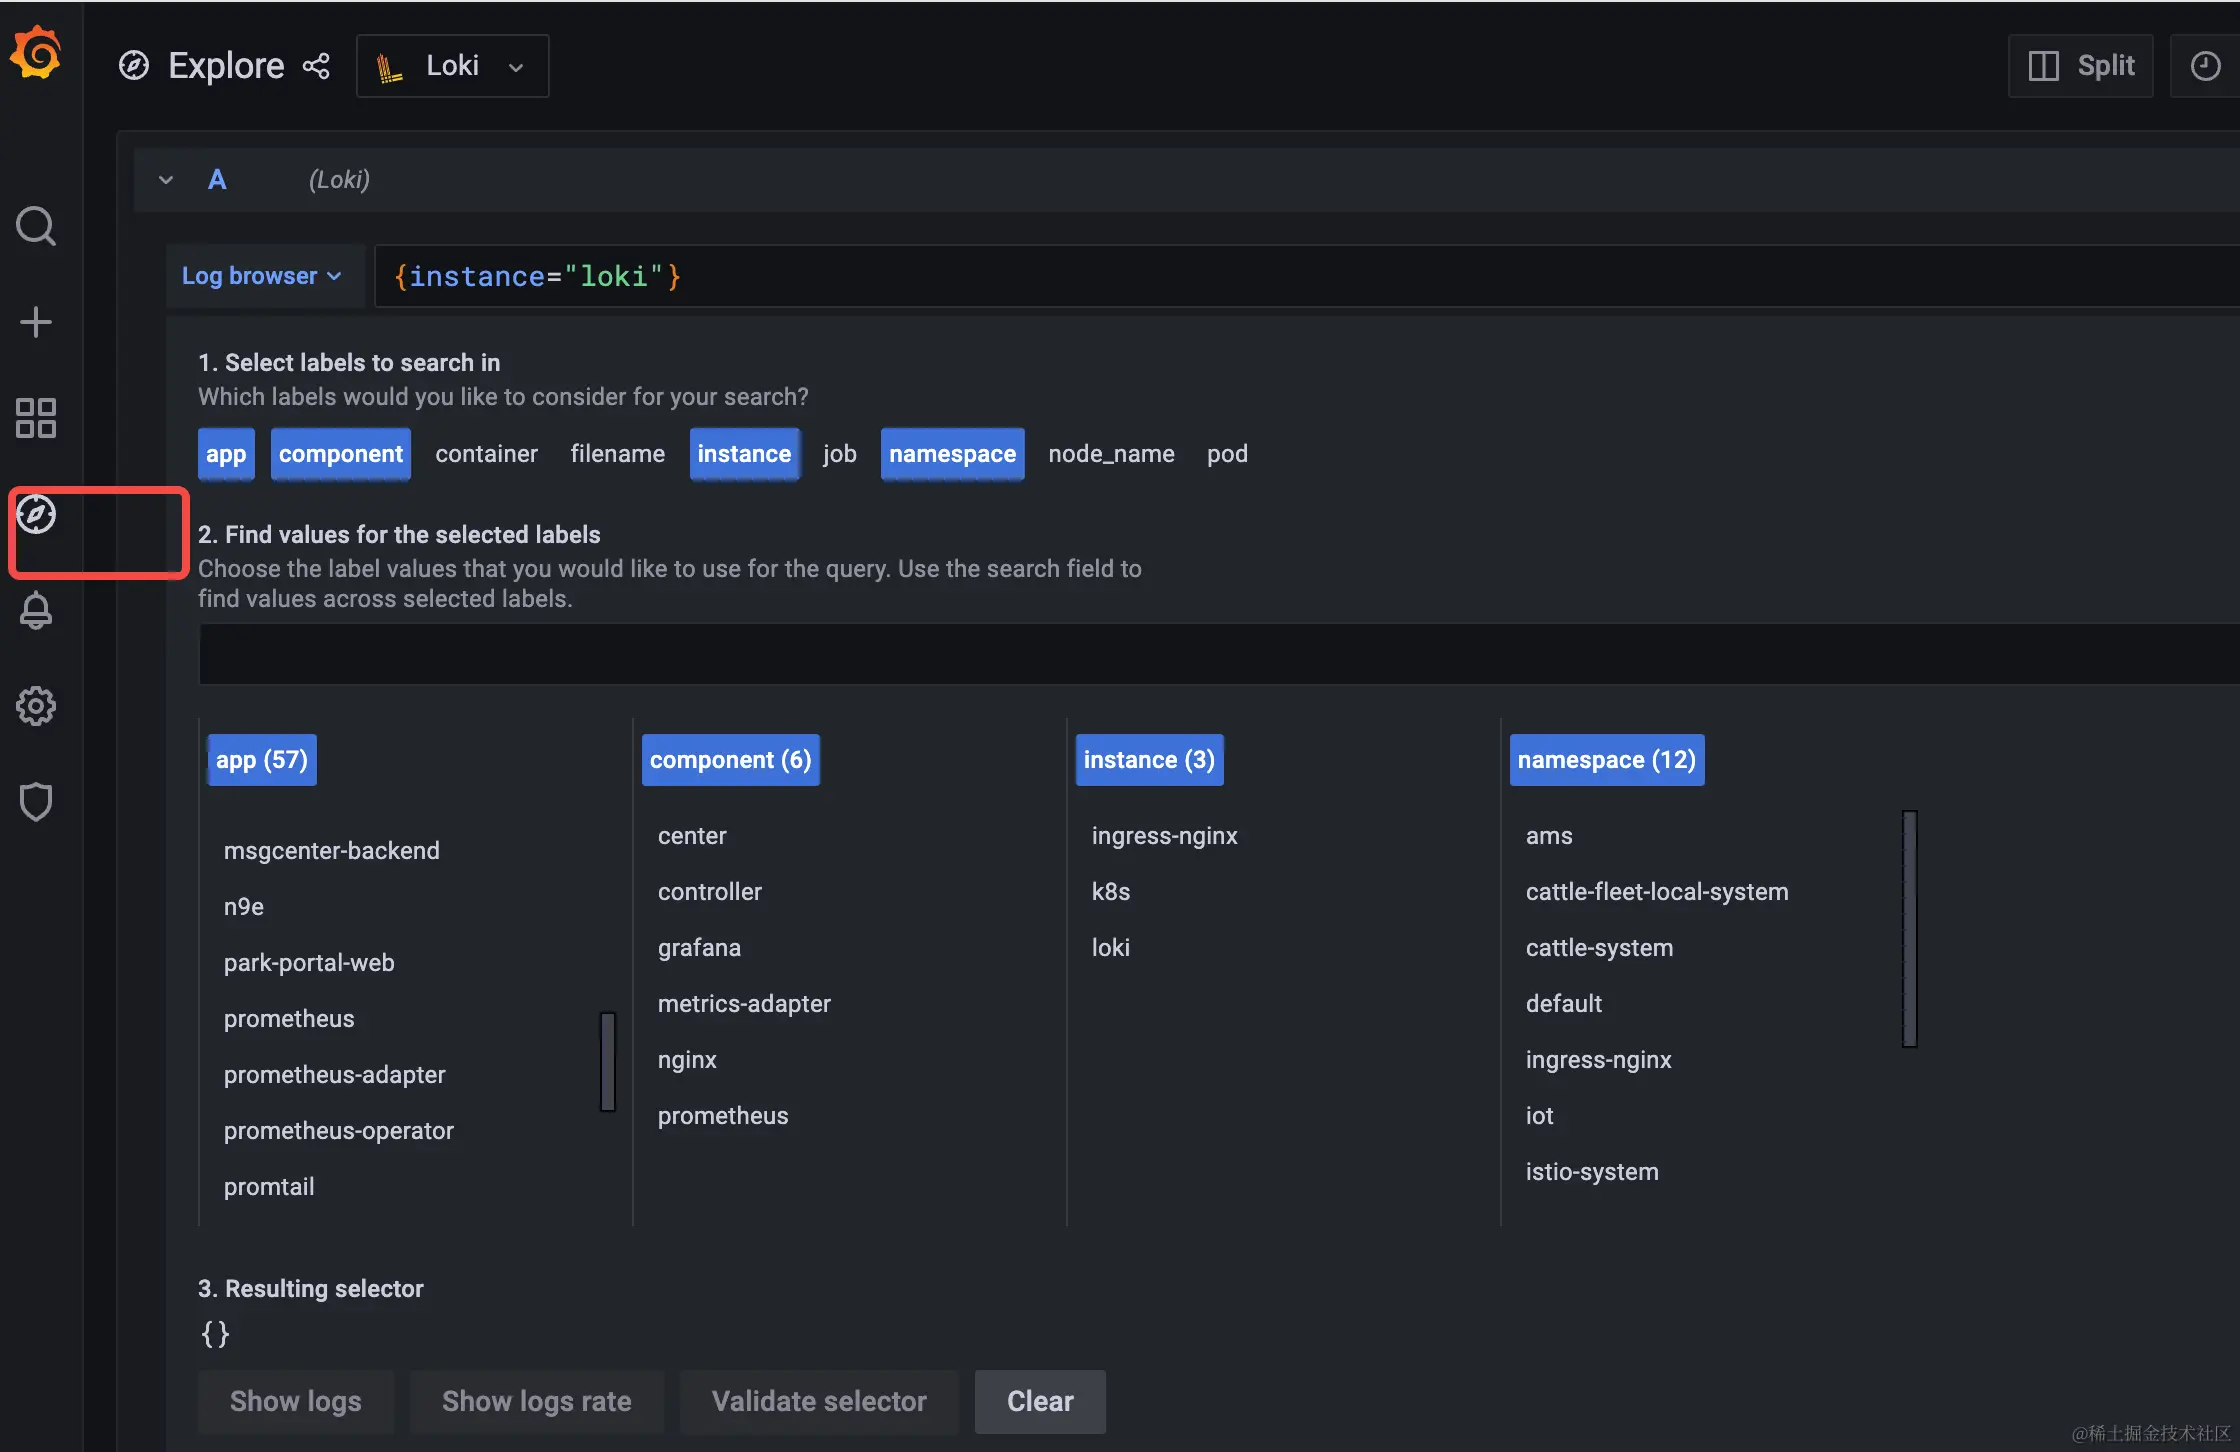
Task: Click the app (57) column header
Action: pos(262,760)
